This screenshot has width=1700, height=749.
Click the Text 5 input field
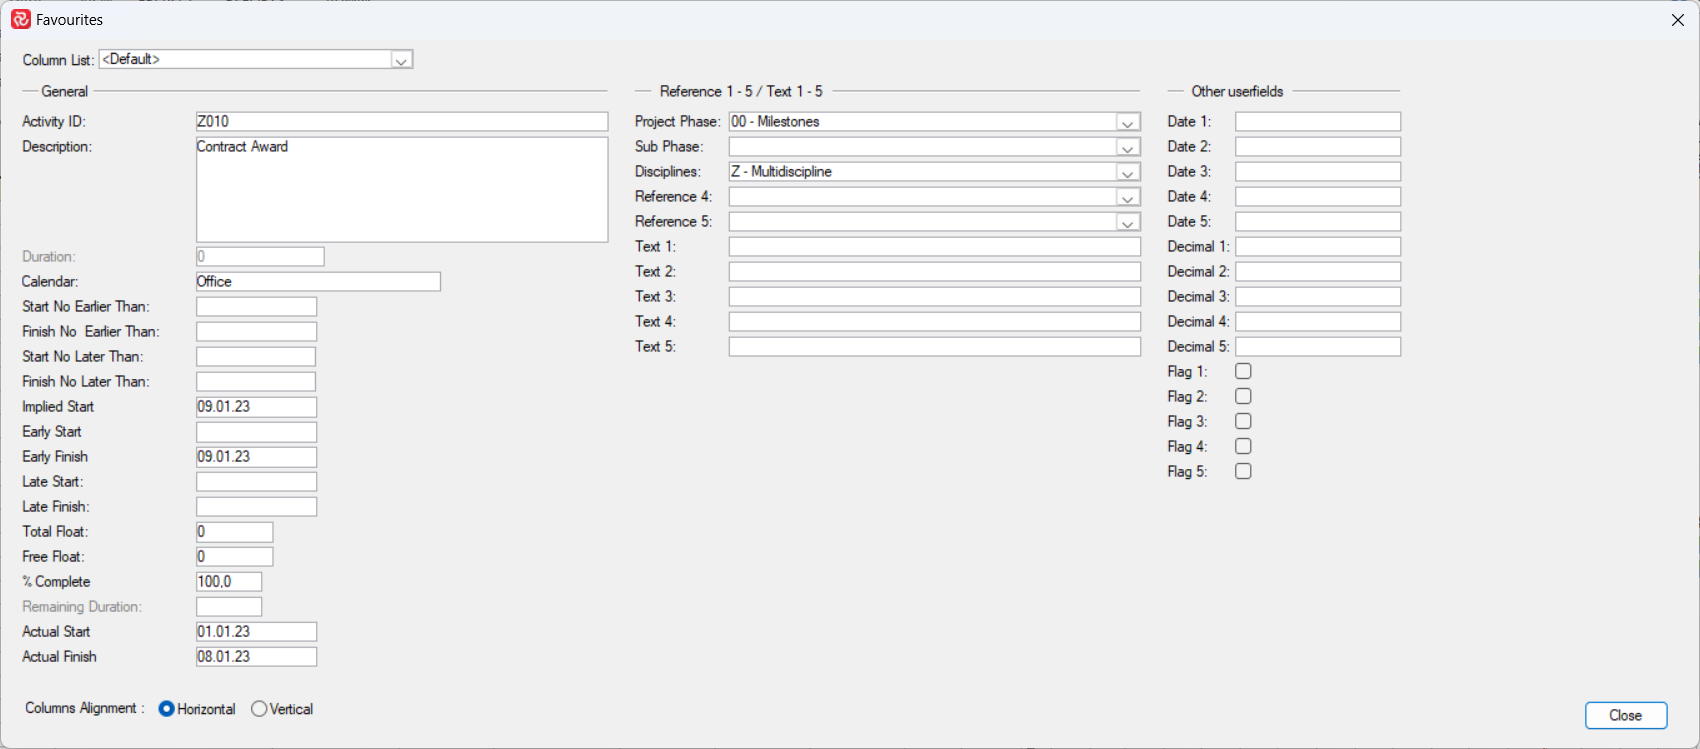click(935, 347)
